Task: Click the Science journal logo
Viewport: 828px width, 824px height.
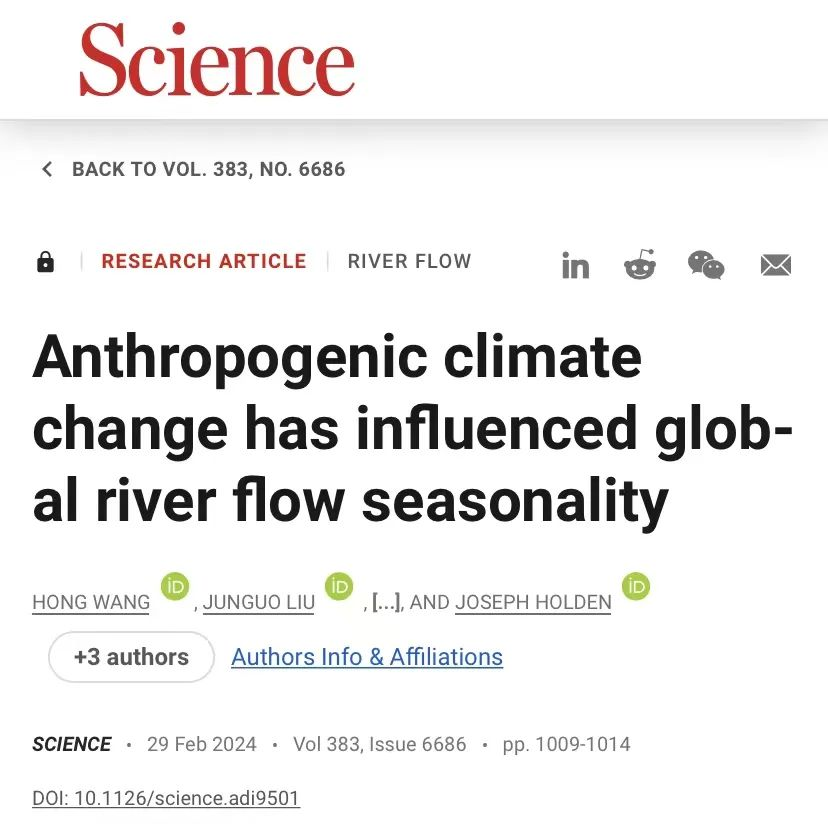Action: [x=217, y=60]
